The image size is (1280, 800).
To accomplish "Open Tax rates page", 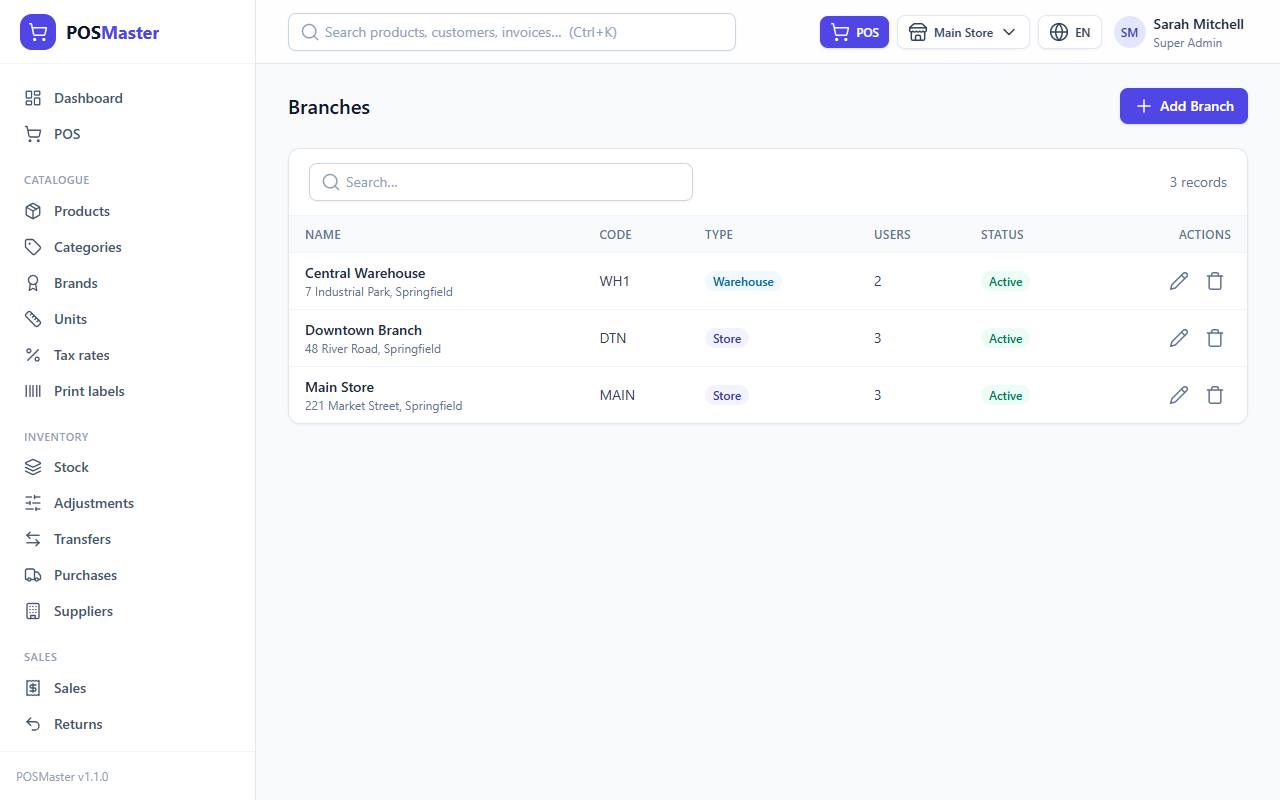I will pyautogui.click(x=127, y=355).
